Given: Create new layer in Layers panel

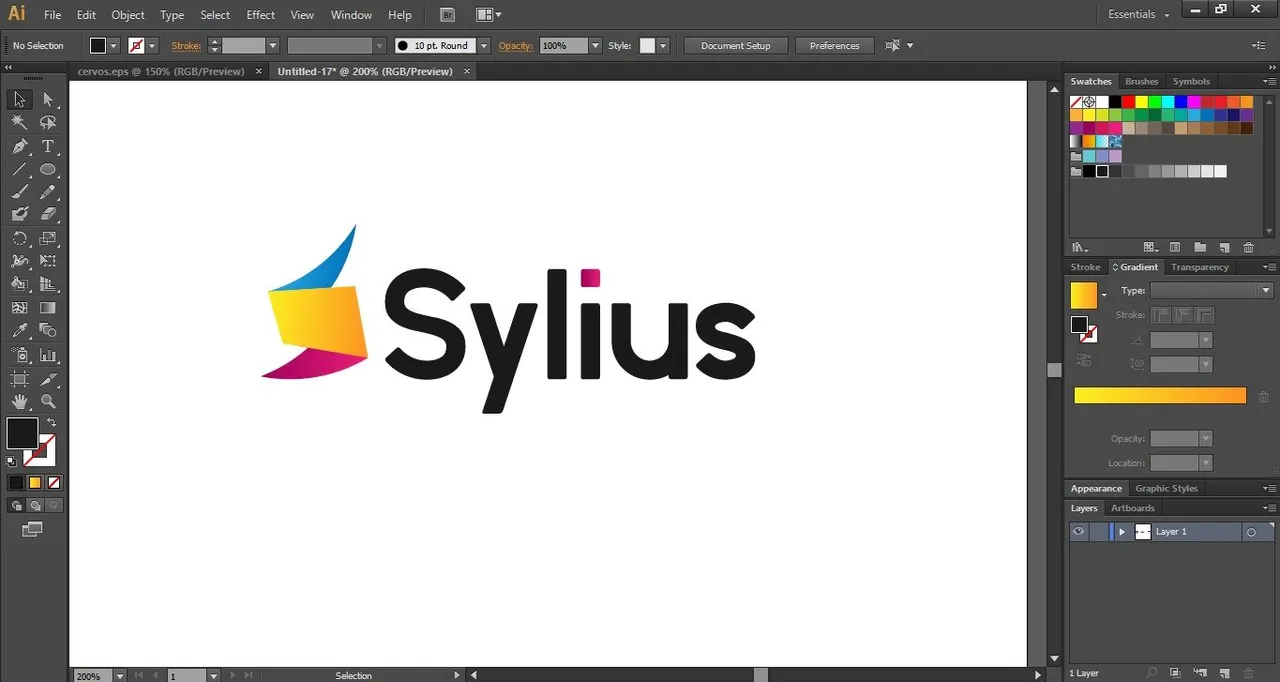Looking at the screenshot, I should tap(1224, 674).
